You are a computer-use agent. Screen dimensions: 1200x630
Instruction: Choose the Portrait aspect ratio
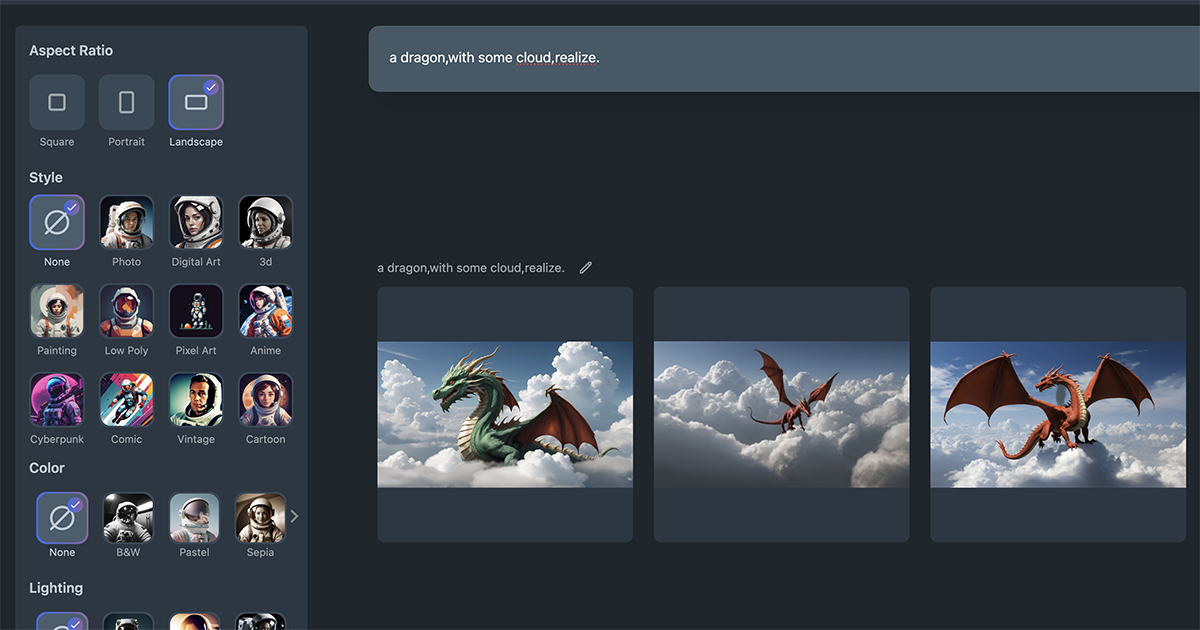coord(126,102)
